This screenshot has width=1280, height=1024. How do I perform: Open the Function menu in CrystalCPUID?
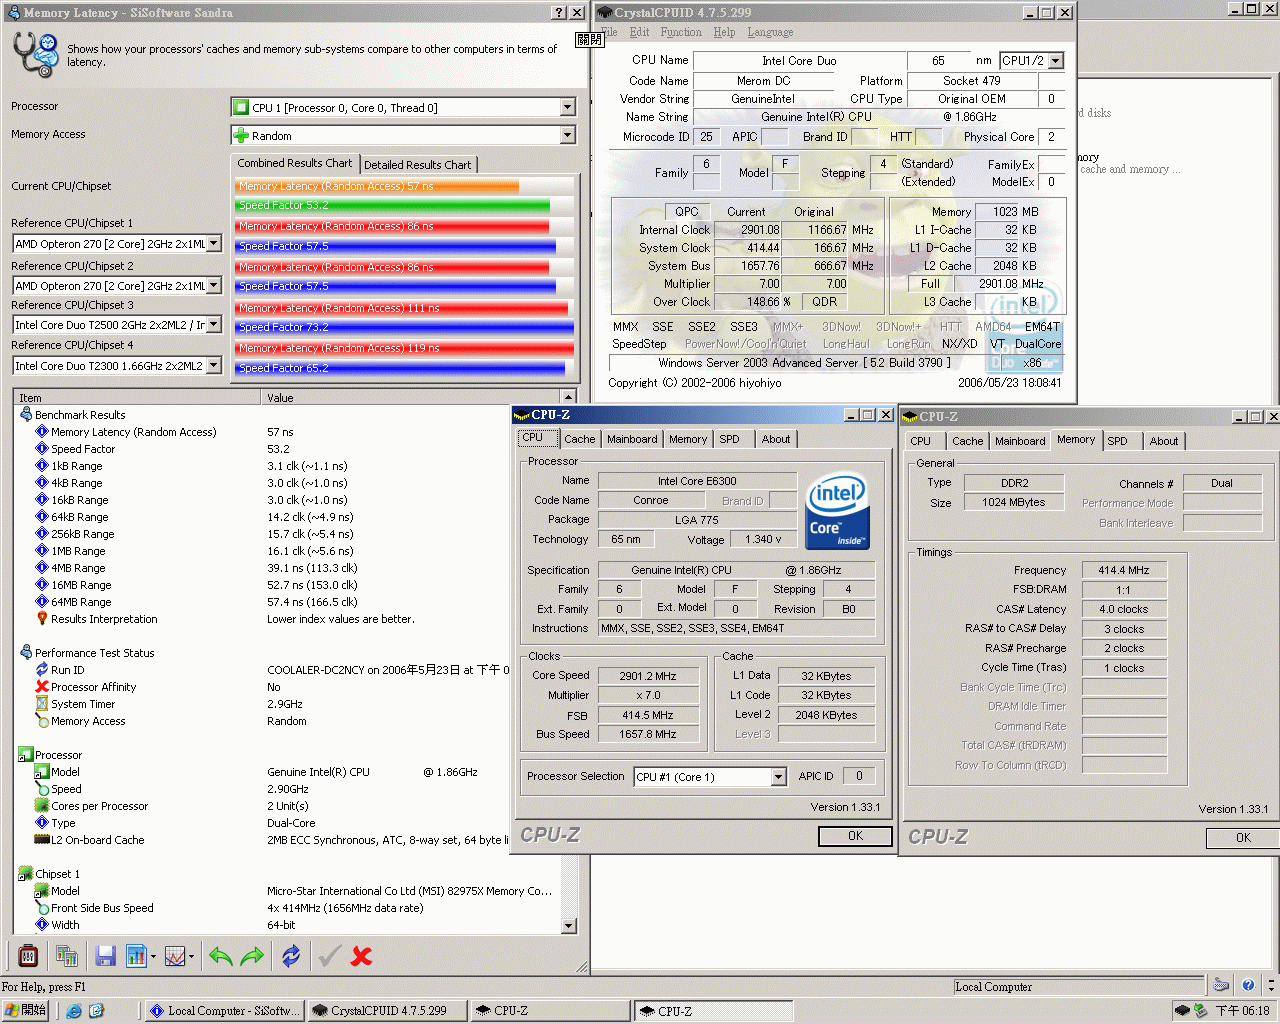(681, 32)
